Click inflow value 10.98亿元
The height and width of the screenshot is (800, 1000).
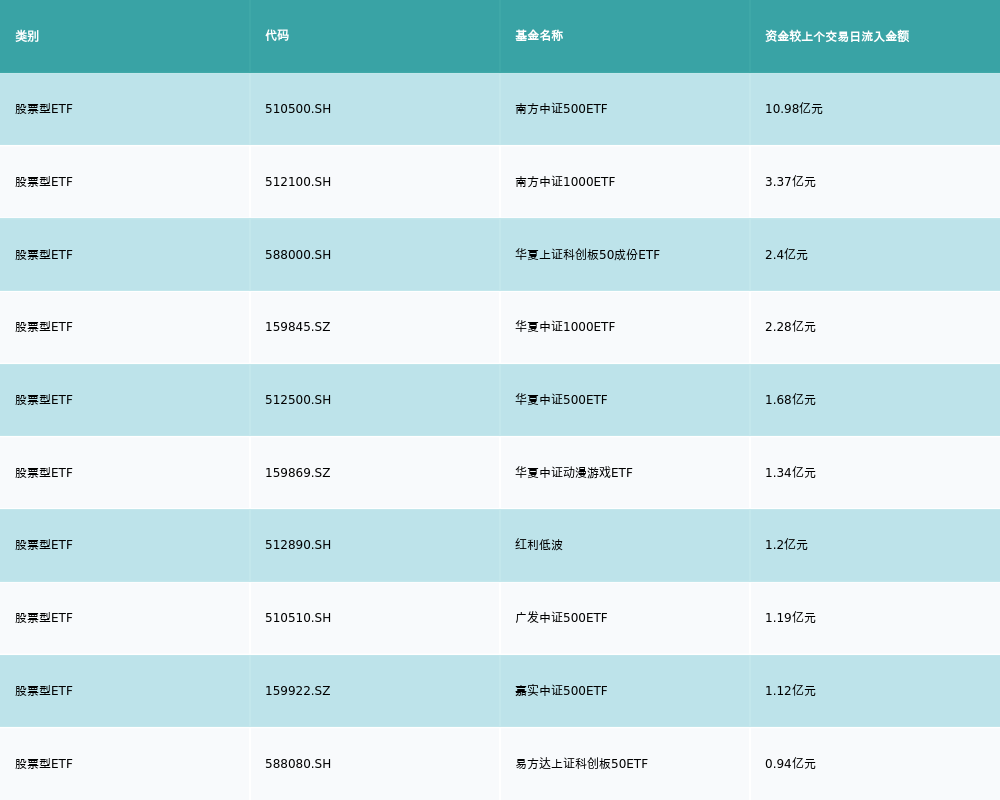[x=793, y=109]
